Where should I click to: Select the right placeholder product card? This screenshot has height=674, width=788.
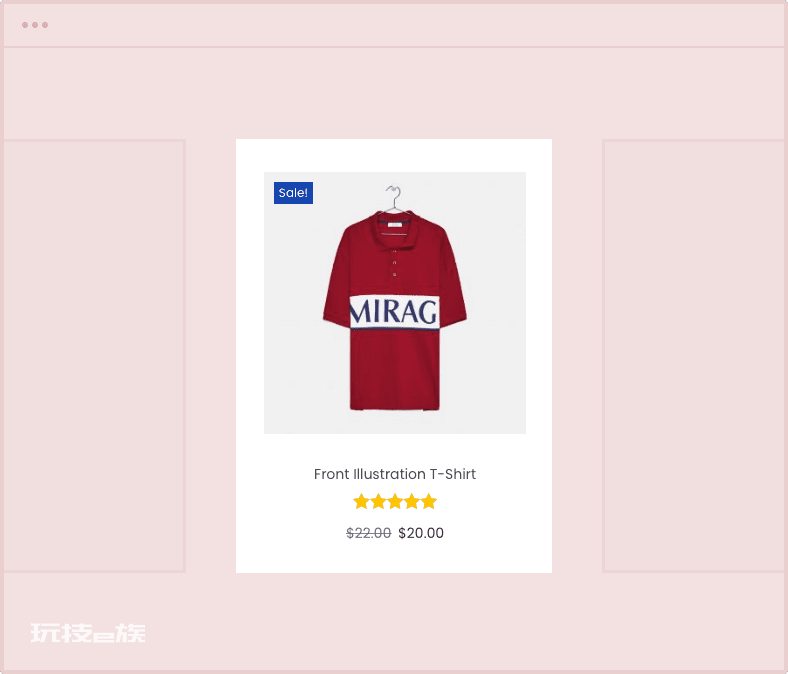tap(693, 356)
